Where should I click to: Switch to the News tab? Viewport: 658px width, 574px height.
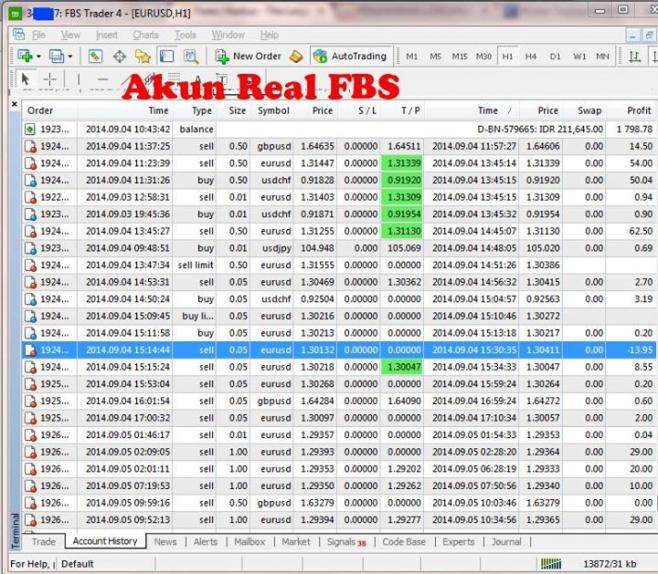pyautogui.click(x=165, y=542)
